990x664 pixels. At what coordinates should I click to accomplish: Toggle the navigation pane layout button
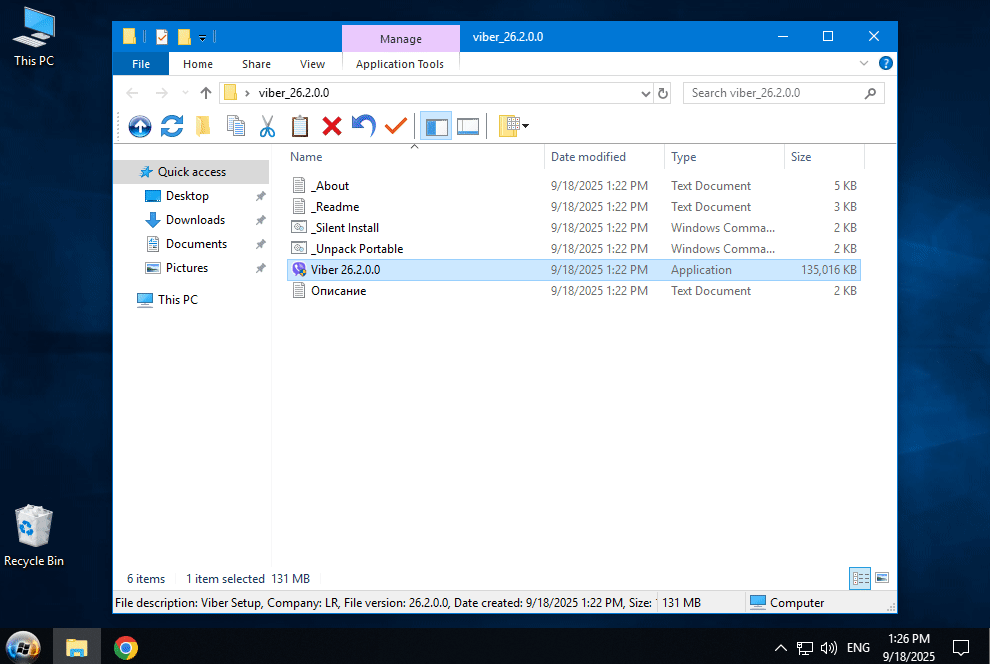pos(436,126)
